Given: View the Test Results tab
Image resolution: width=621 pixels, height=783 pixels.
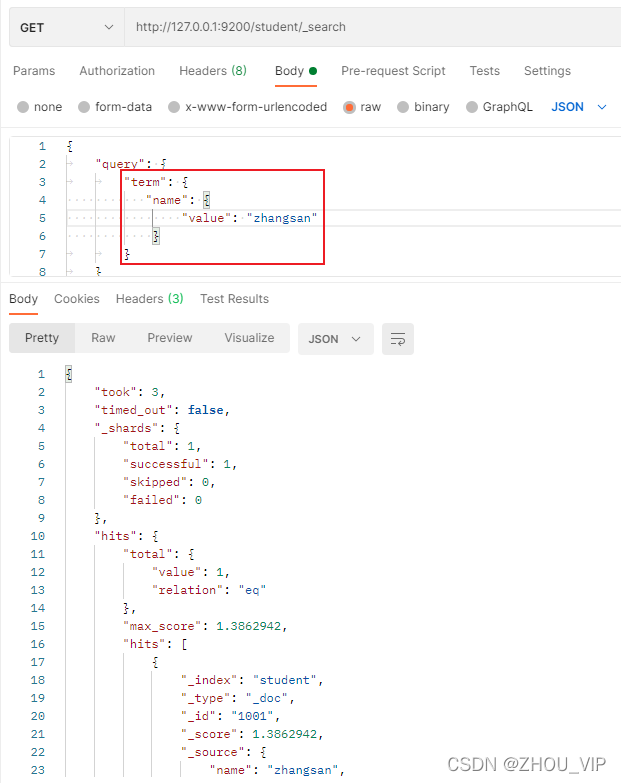Looking at the screenshot, I should pos(235,299).
